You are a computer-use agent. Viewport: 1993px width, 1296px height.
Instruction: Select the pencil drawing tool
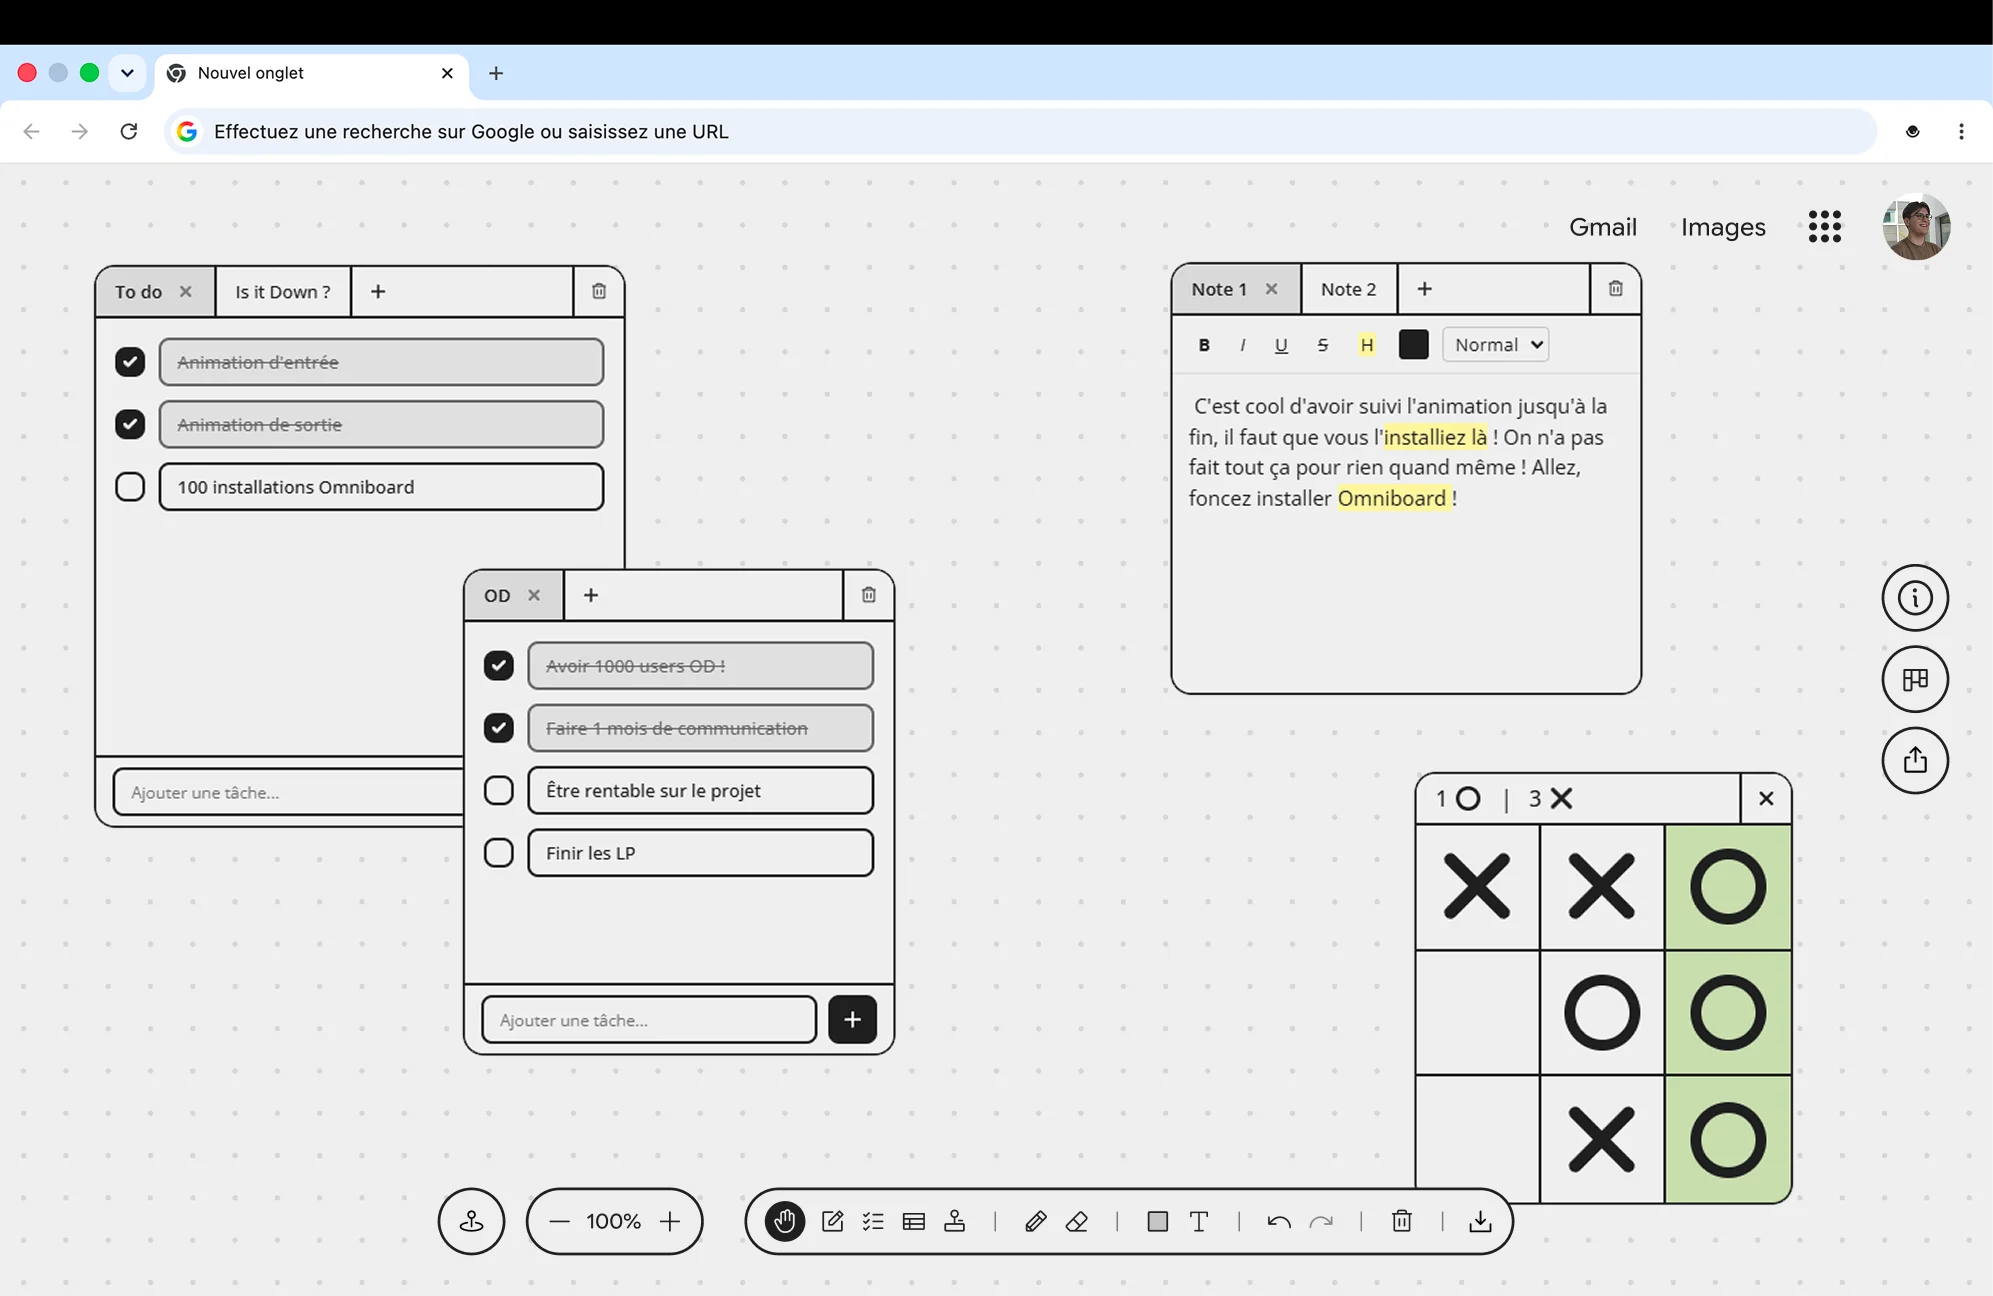click(x=1035, y=1221)
